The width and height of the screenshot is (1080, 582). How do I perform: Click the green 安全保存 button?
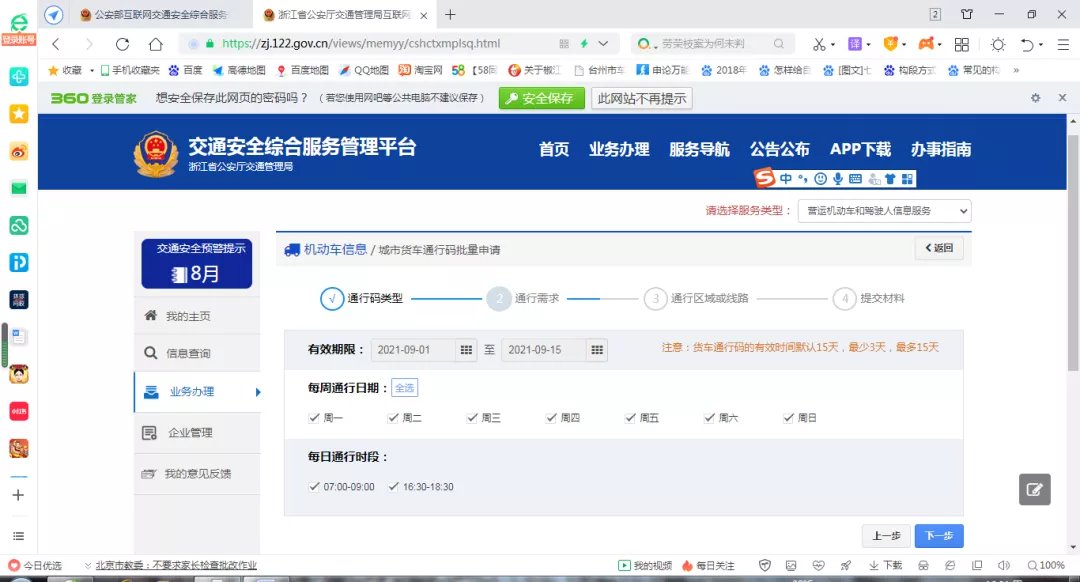(x=541, y=98)
